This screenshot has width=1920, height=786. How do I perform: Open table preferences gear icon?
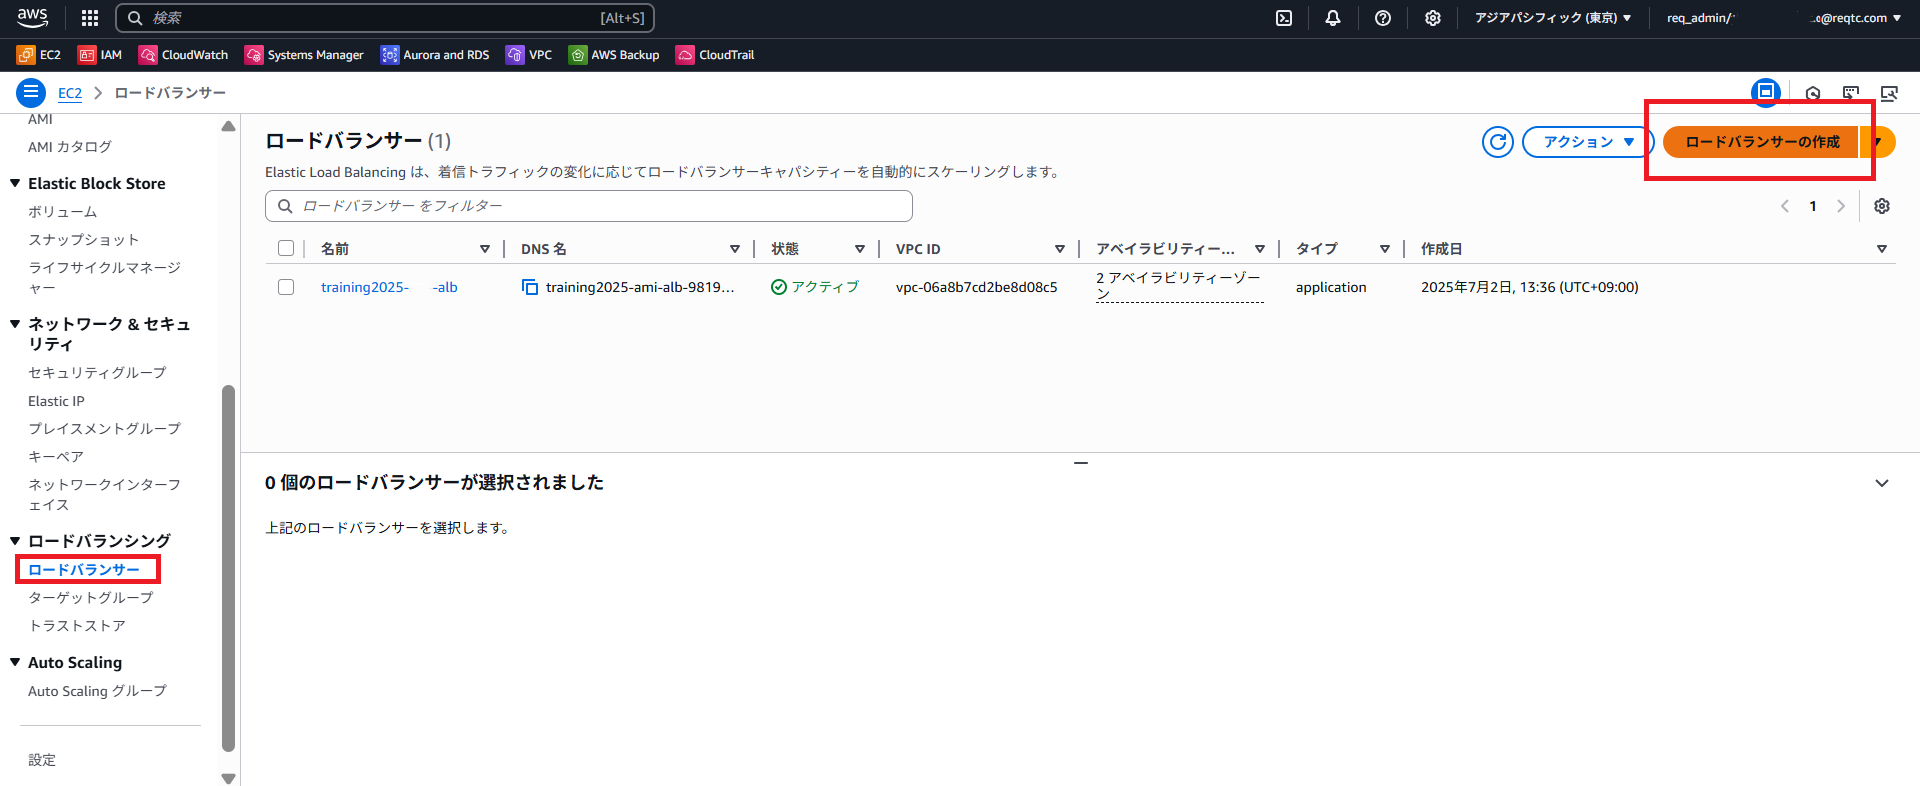click(1882, 206)
